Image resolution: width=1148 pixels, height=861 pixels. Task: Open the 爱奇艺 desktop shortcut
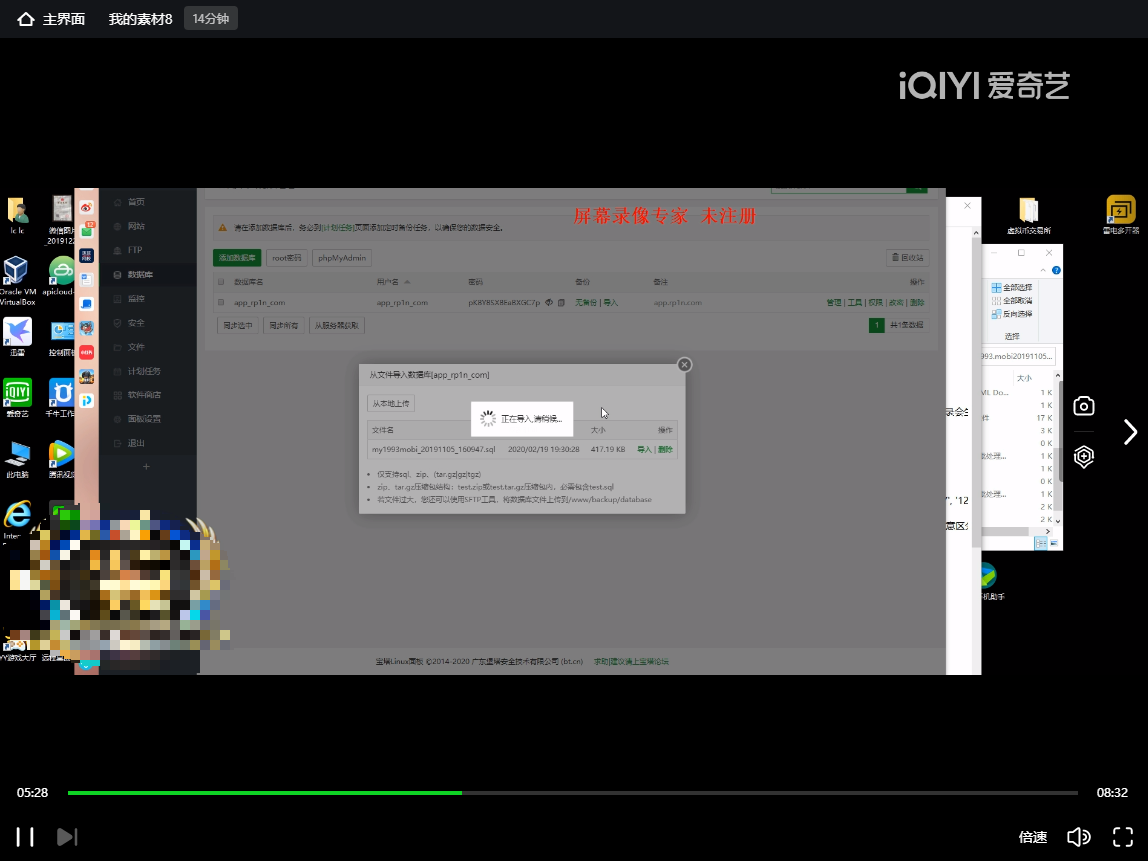(x=17, y=398)
